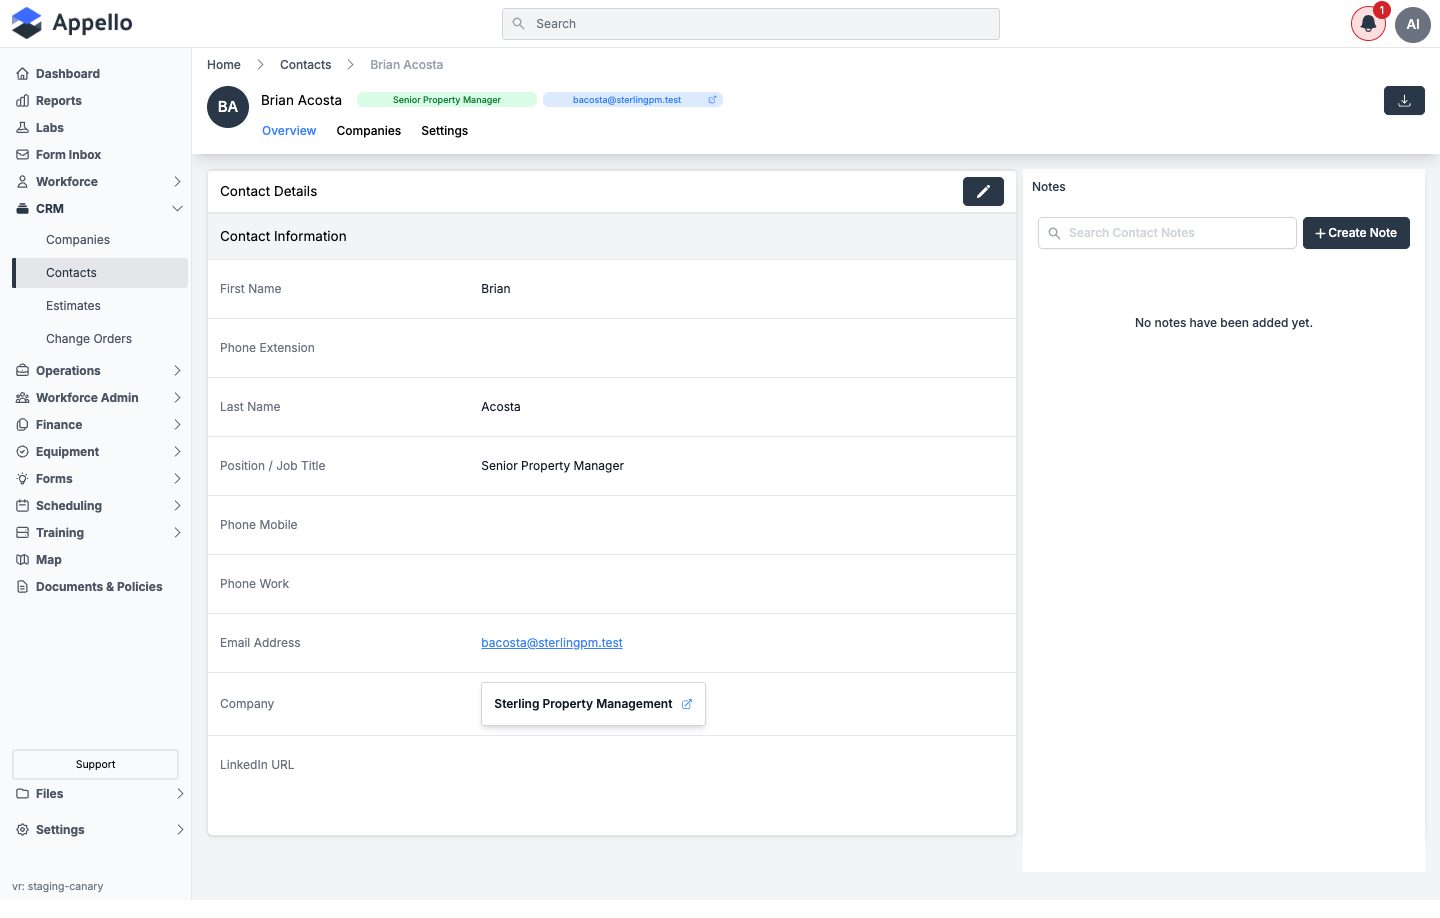Click the Reports chart icon

point(22,101)
